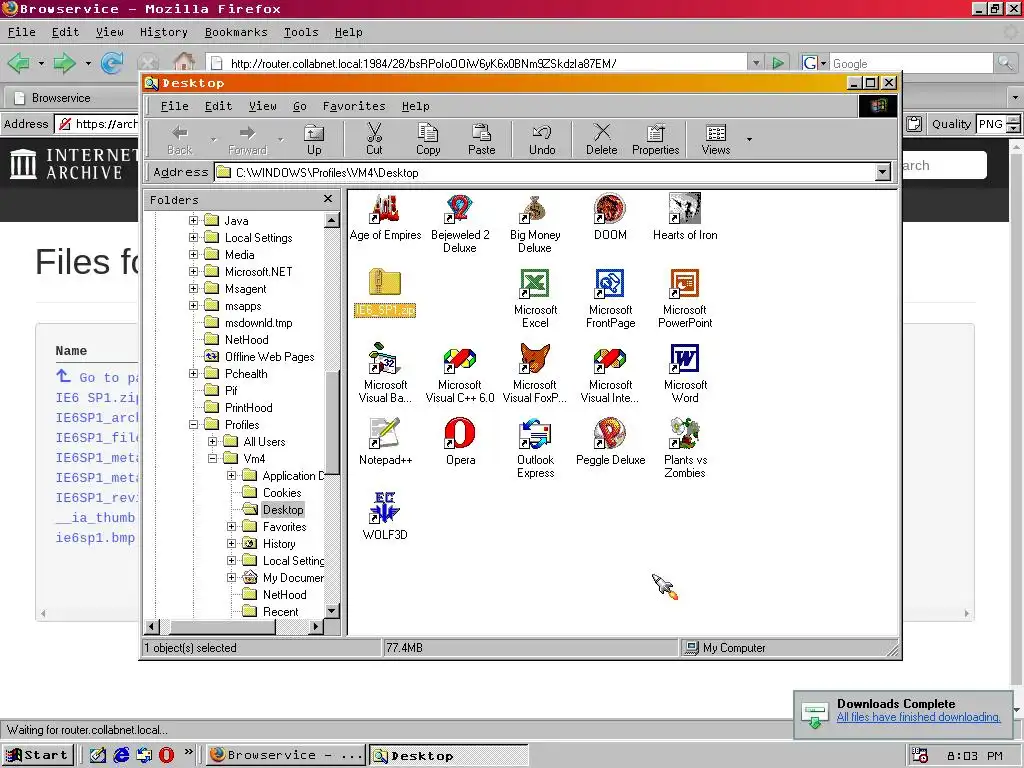Launch Internet Explorer from Quick Launch
1024x768 pixels.
coord(121,755)
